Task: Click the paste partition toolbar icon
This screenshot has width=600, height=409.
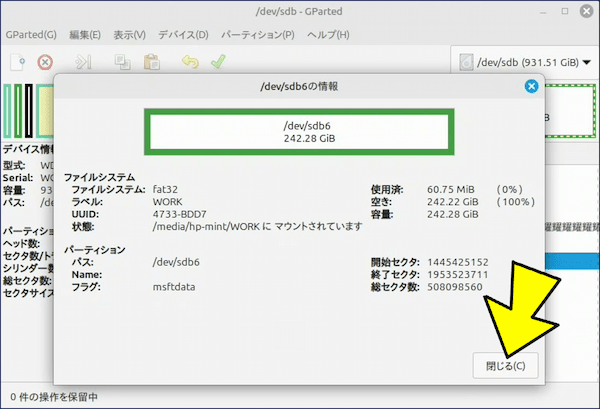Action: pos(151,62)
